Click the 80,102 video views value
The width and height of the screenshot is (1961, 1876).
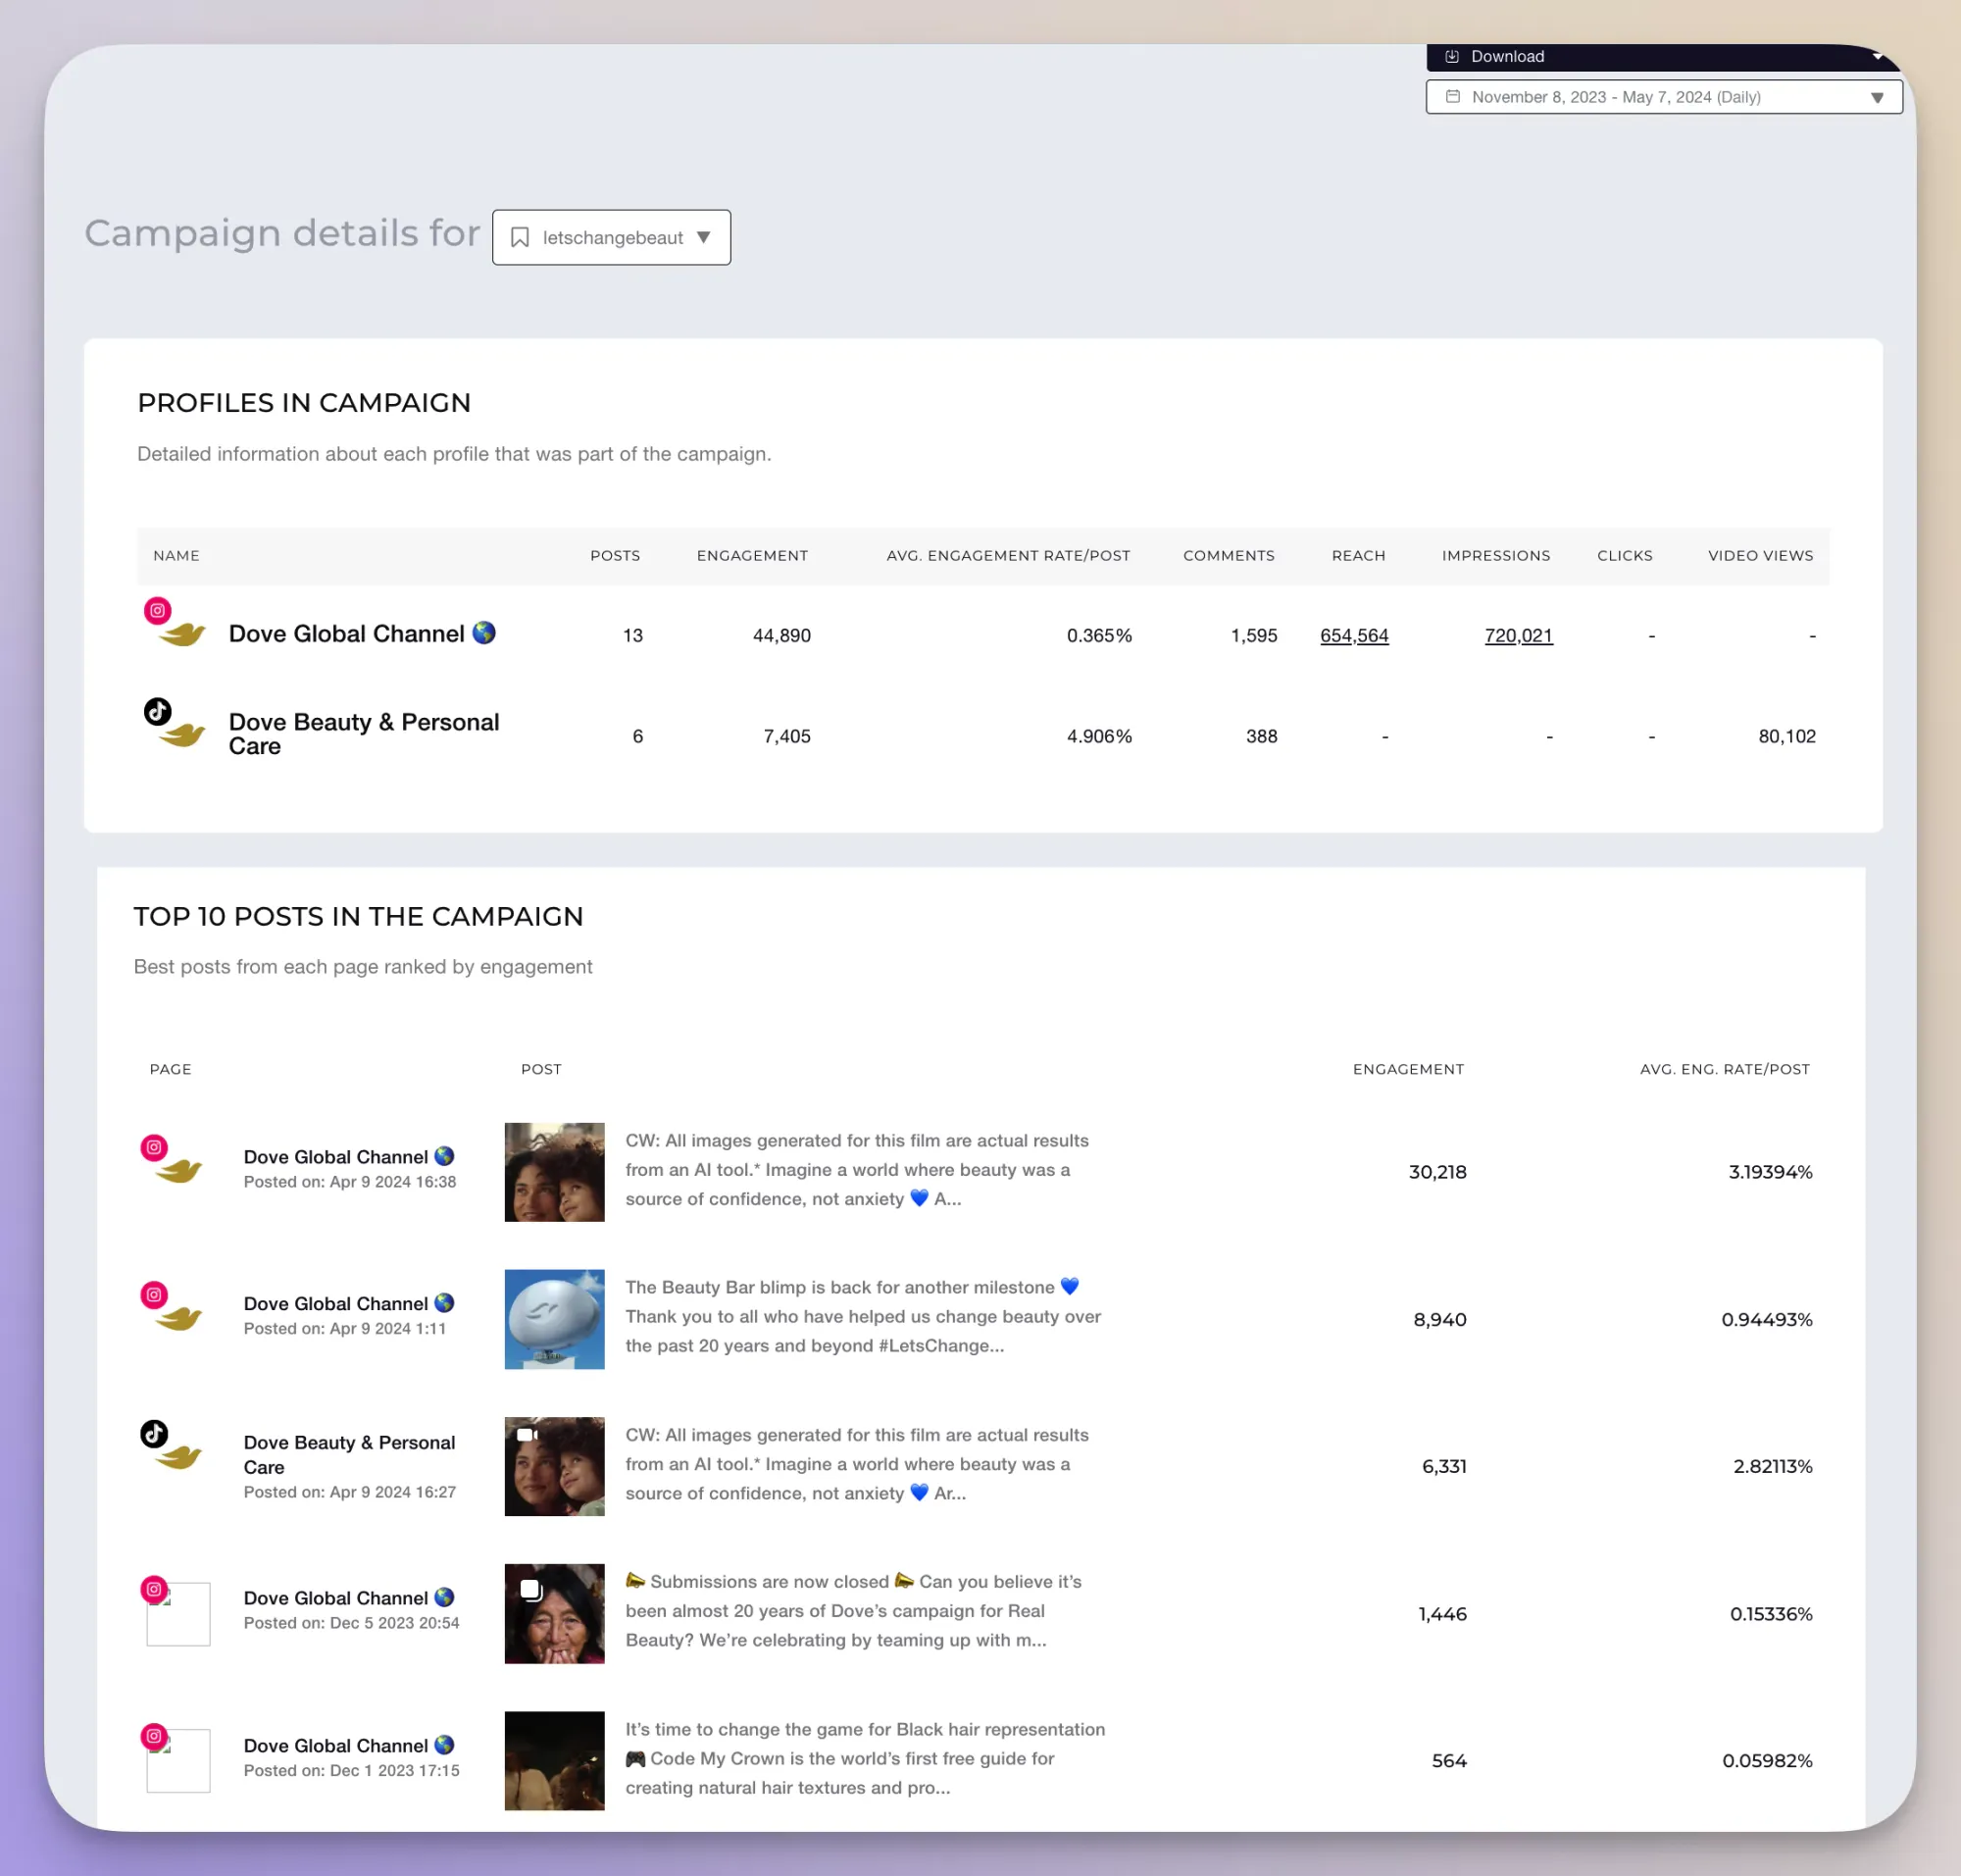click(1786, 736)
